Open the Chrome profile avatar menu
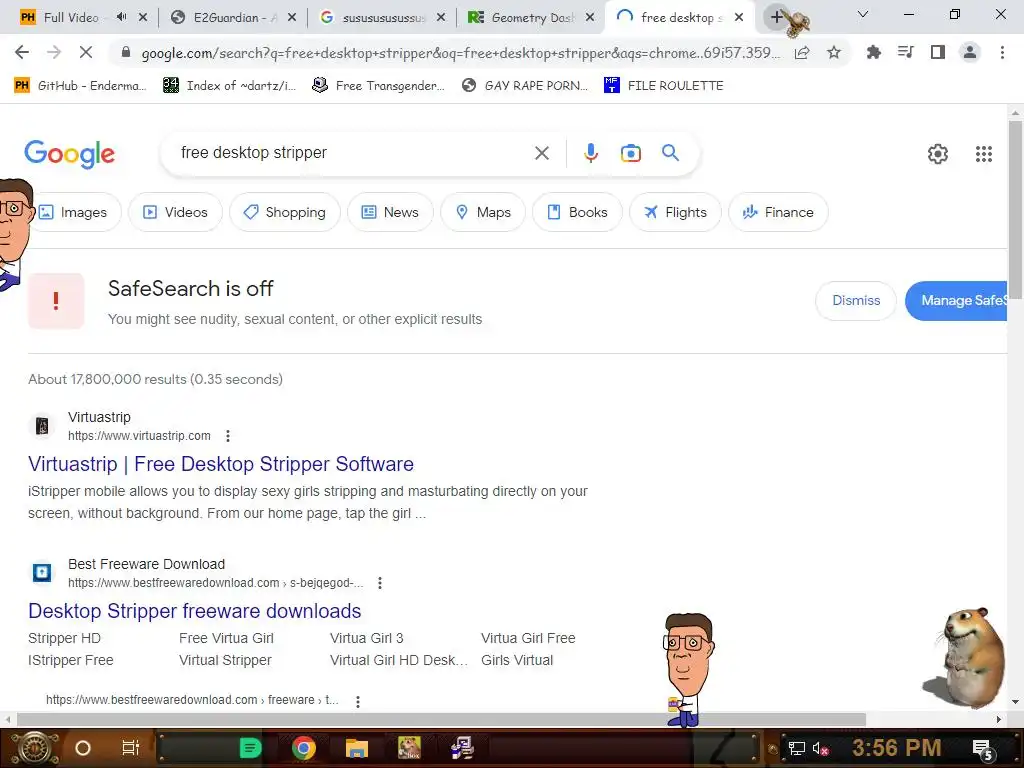 tap(970, 52)
